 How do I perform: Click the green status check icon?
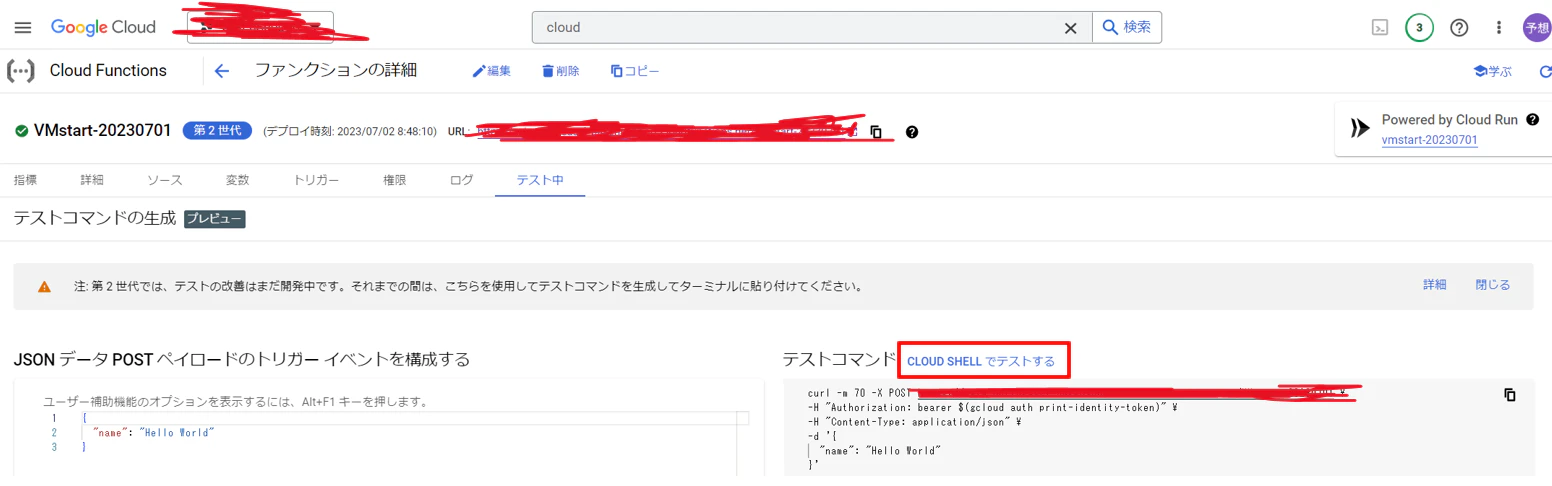22,131
